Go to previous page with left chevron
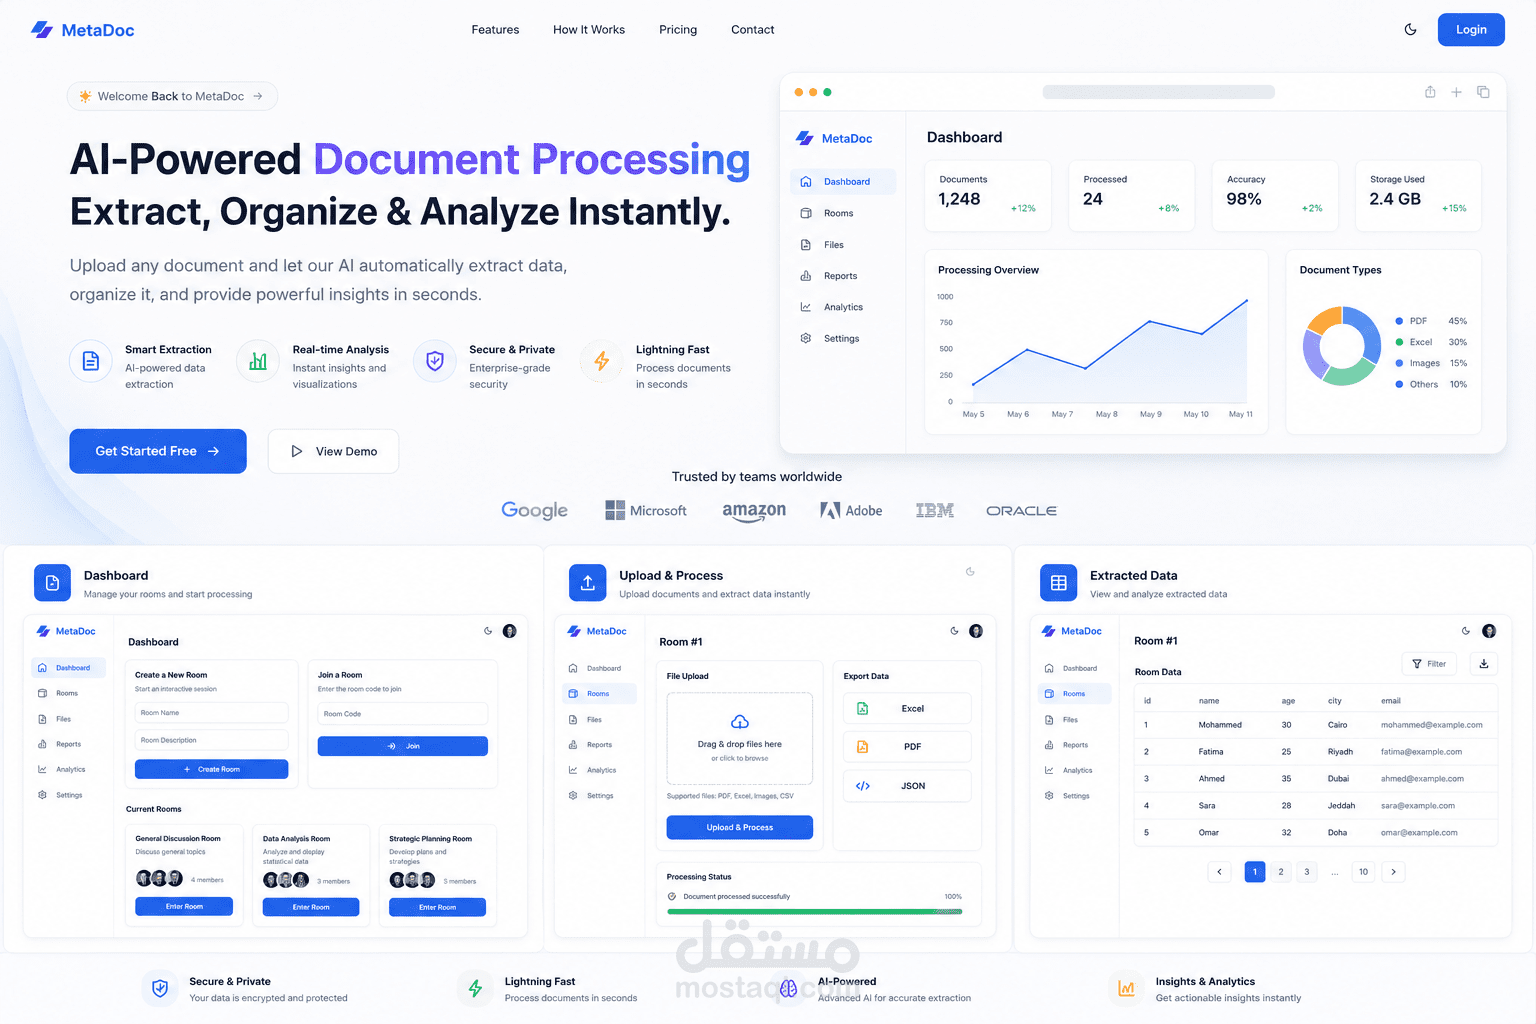 tap(1219, 872)
